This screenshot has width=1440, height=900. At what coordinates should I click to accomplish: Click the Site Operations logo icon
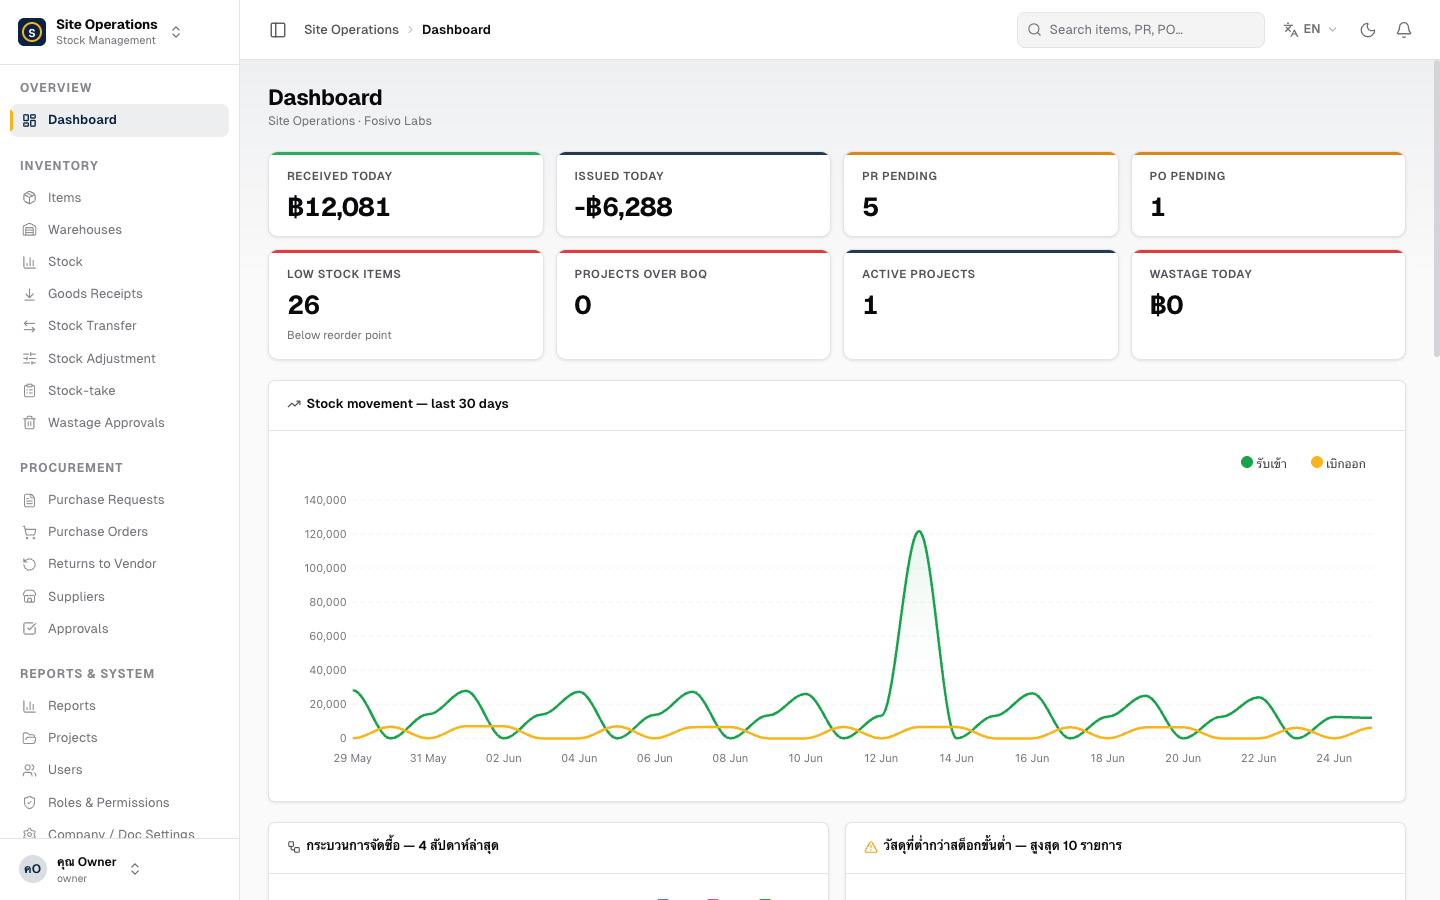click(x=32, y=32)
